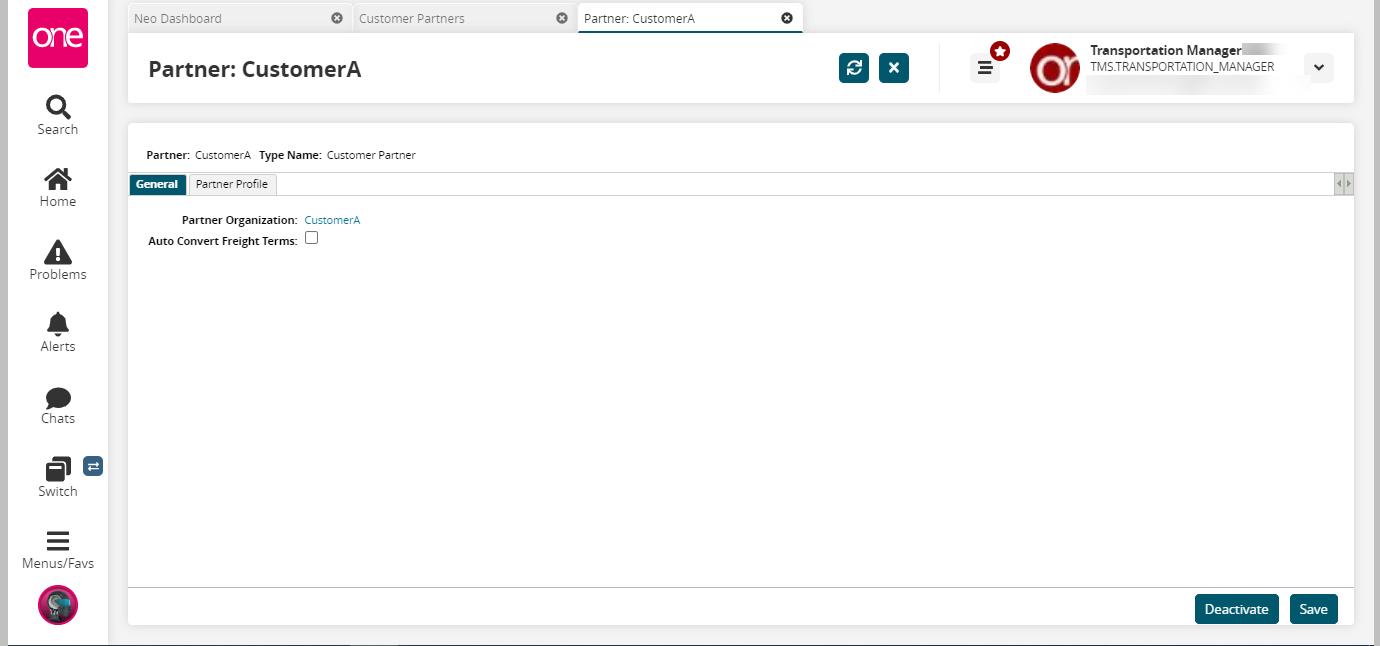
Task: Click the Transportation Manager user name
Action: pos(1165,50)
